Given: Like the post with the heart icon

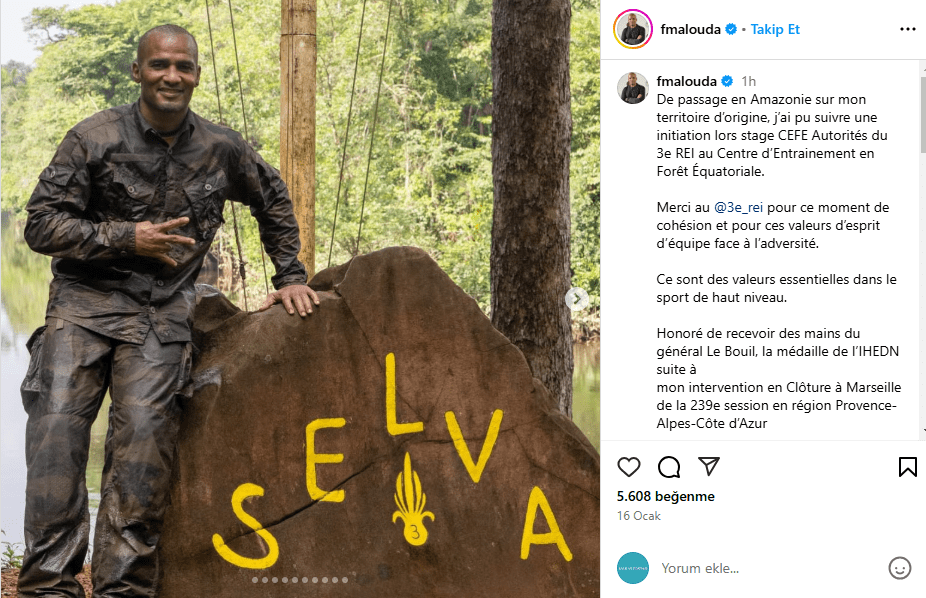Looking at the screenshot, I should pyautogui.click(x=628, y=467).
